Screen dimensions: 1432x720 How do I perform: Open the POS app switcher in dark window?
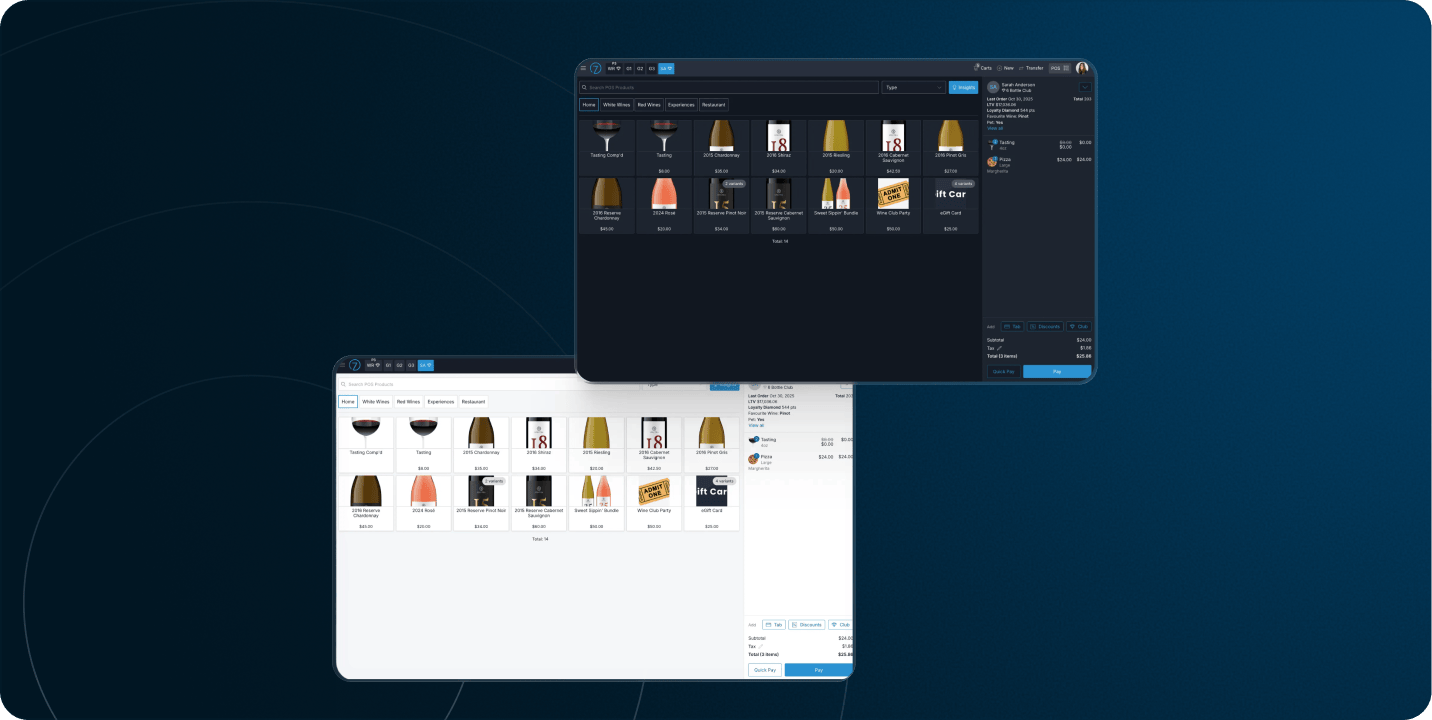(x=1060, y=68)
